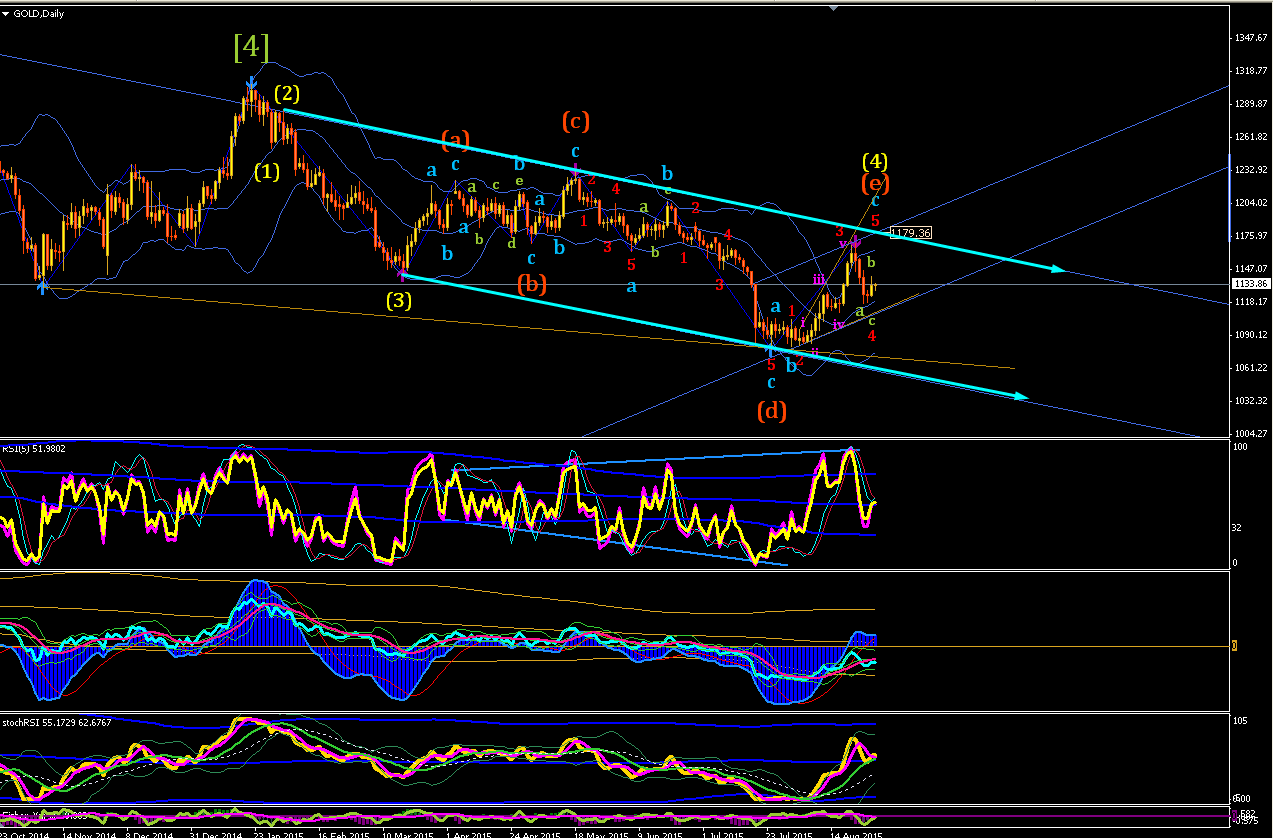Click the 14 Aug 2015 date on the time axis

click(x=856, y=832)
